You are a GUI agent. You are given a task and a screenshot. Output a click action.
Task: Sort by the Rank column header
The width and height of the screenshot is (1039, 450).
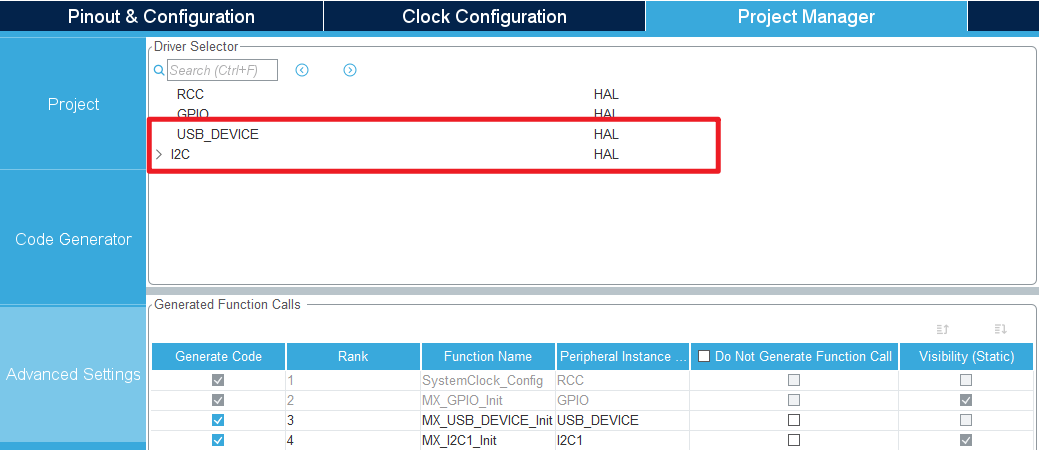click(352, 356)
